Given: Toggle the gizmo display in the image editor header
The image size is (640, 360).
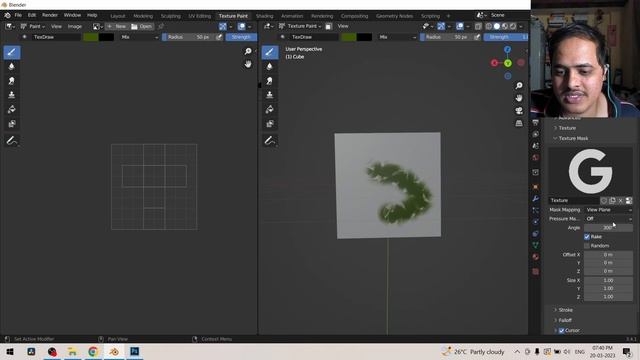Looking at the screenshot, I should 223,27.
